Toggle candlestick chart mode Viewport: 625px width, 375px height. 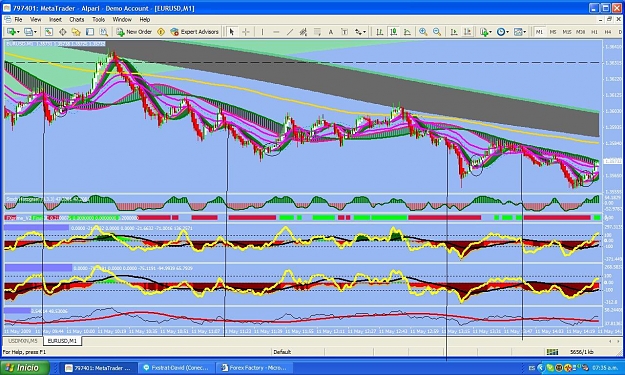tap(393, 32)
